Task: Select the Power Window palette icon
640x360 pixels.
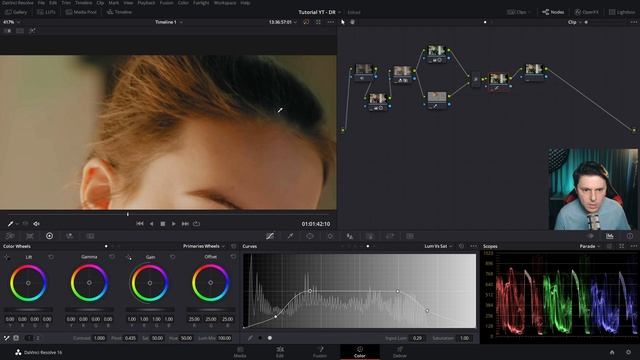Action: (x=310, y=236)
